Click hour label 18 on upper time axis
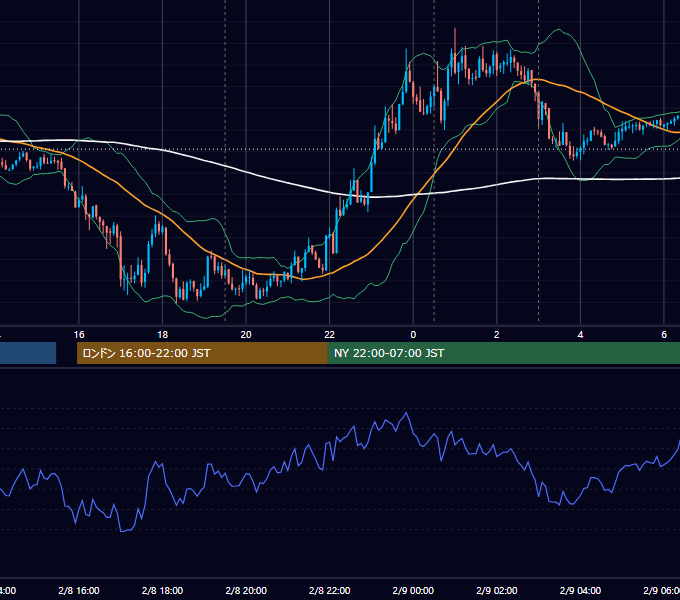680x600 pixels. pos(163,335)
